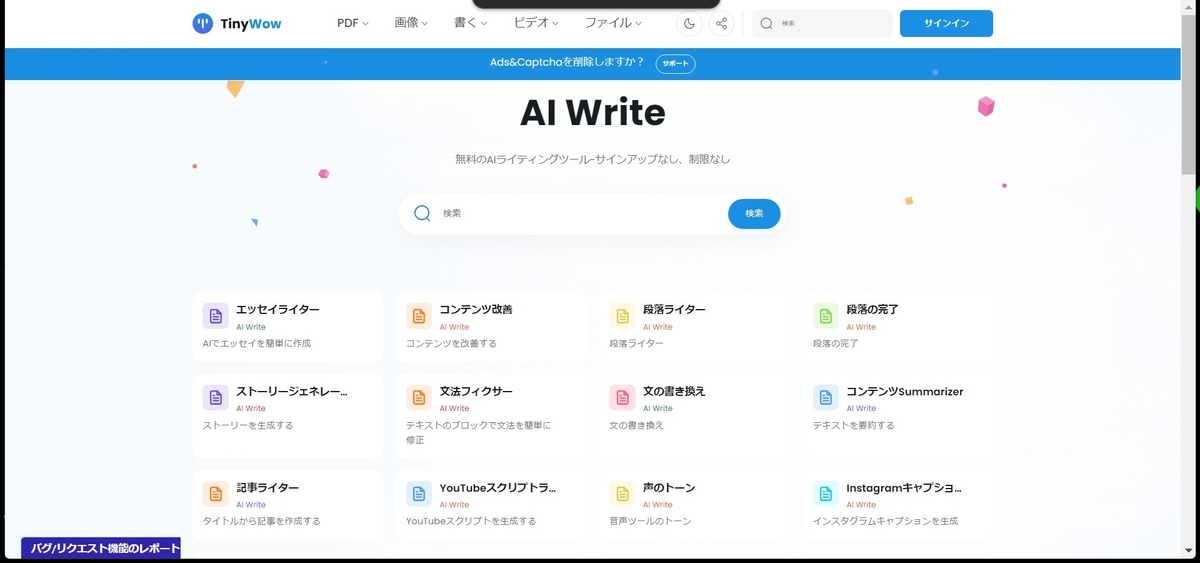Click description 'コンテンツを改善する'
This screenshot has height=563, width=1200.
pos(451,343)
